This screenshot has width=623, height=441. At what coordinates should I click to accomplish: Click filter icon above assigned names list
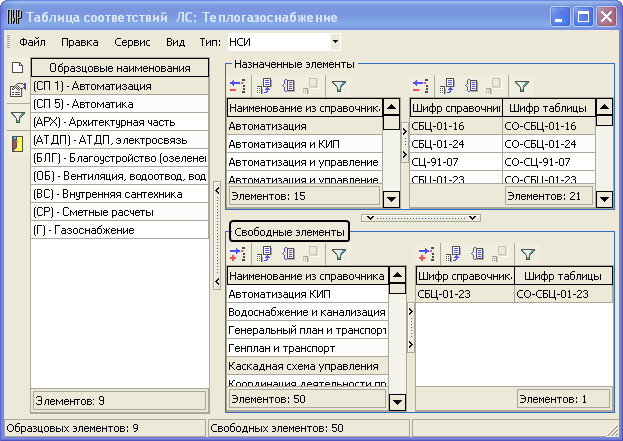click(339, 87)
